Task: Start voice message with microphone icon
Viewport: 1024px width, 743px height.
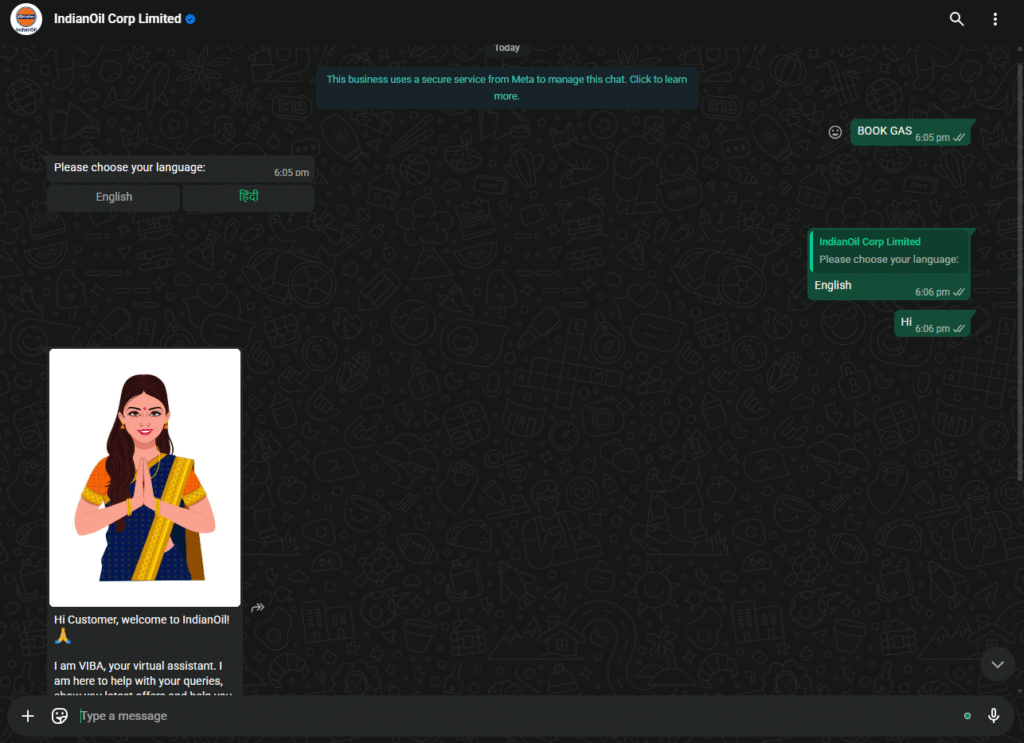Action: tap(993, 716)
